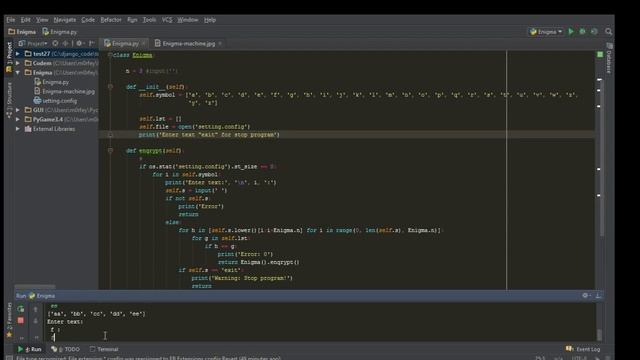640x360 pixels.
Task: Expand the Codem project folder
Action: coord(18,63)
